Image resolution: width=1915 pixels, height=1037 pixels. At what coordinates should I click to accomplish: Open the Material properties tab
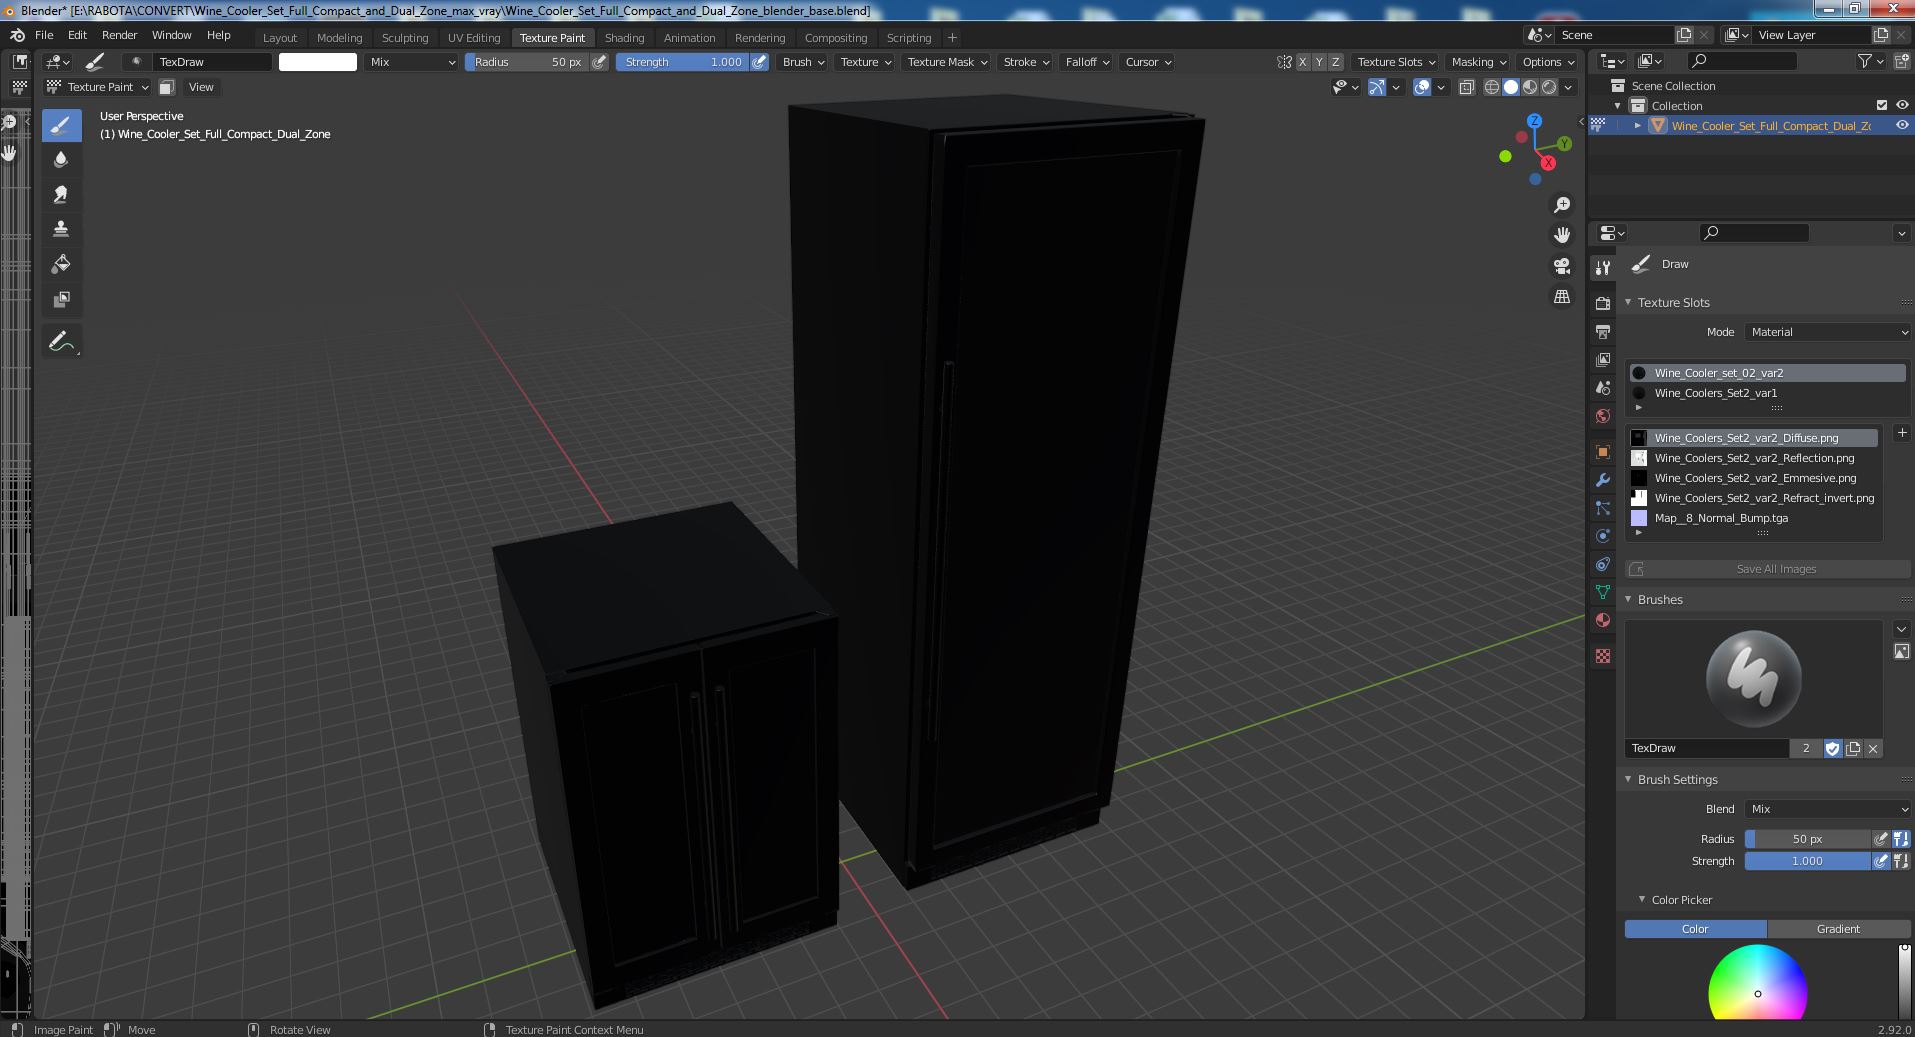pyautogui.click(x=1603, y=620)
